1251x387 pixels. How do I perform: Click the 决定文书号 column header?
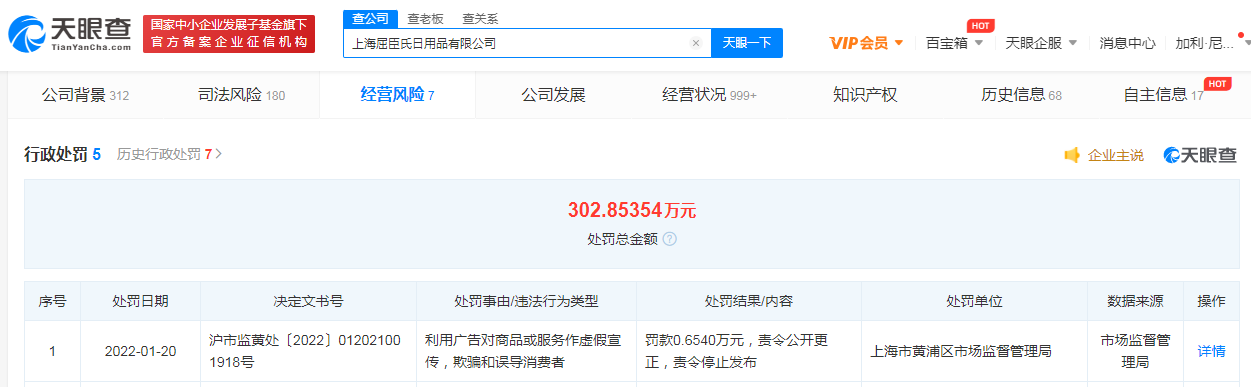coord(308,301)
